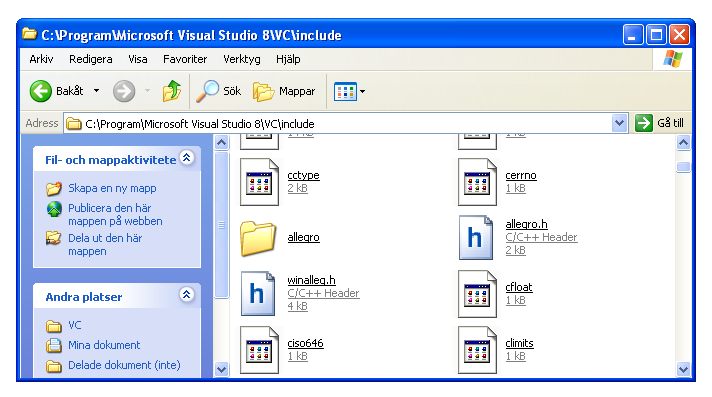Click file list scrollbar down arrow
712x397 pixels.
pyautogui.click(x=683, y=369)
